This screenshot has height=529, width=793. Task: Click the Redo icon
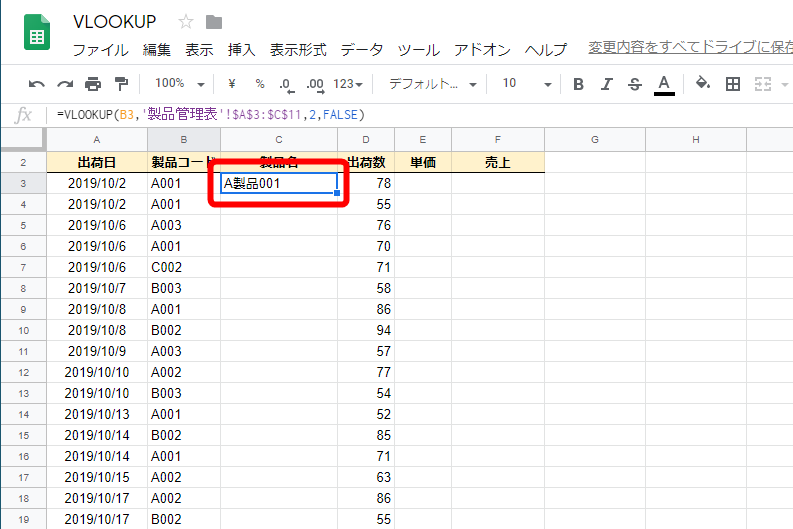pos(65,84)
